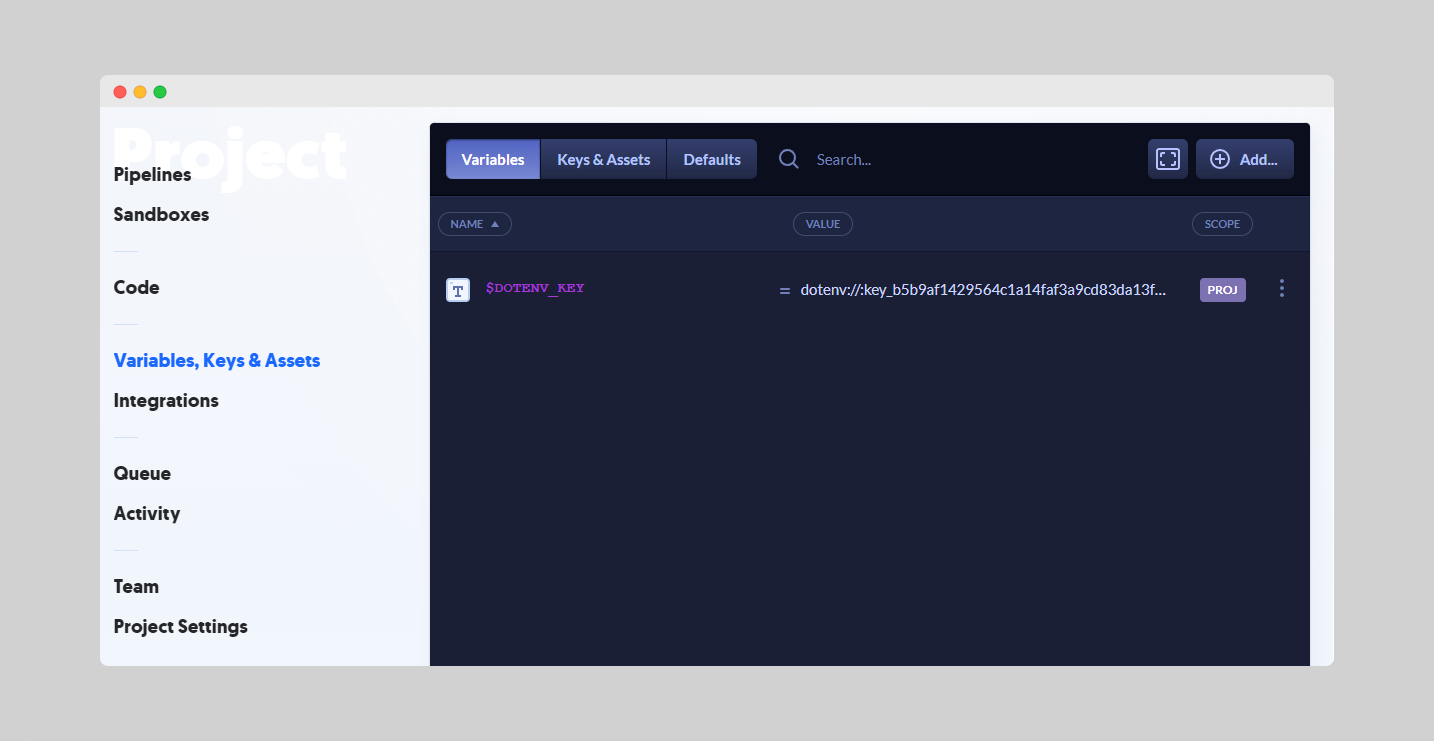This screenshot has width=1434, height=741.
Task: Open the Defaults tab
Action: [712, 159]
